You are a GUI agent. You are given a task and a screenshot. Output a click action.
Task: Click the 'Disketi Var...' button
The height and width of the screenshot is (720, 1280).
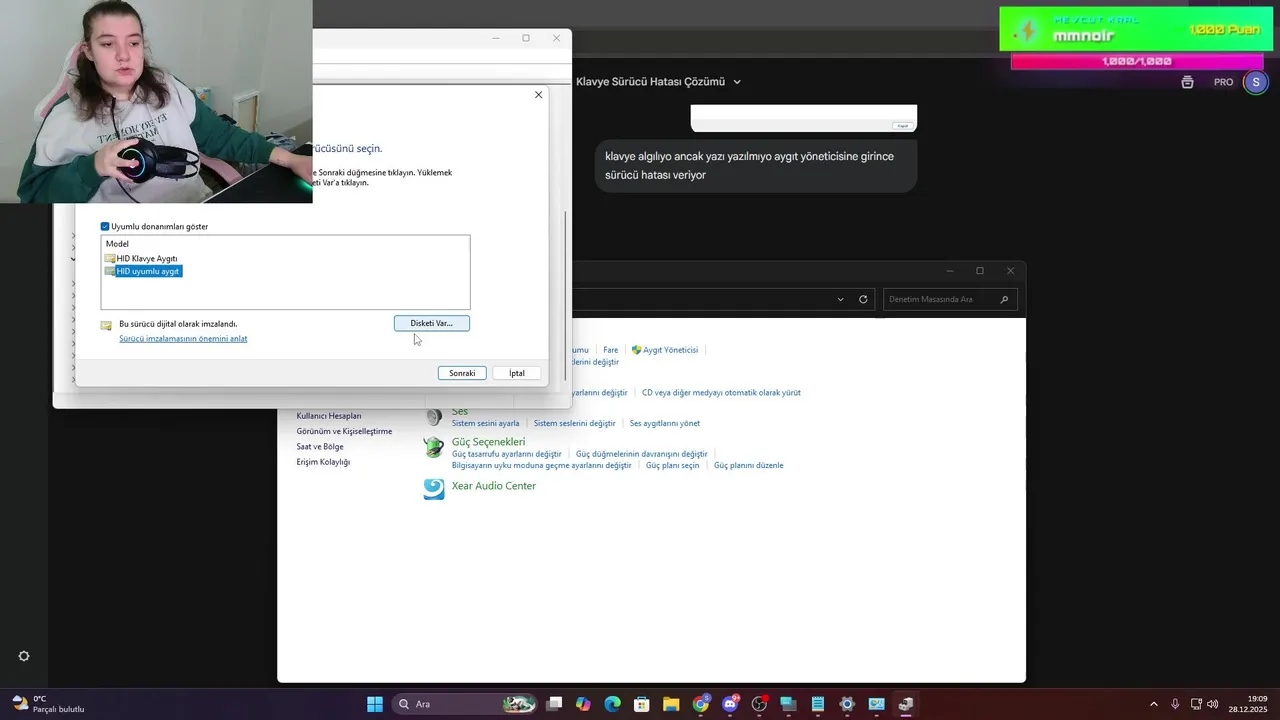[431, 323]
